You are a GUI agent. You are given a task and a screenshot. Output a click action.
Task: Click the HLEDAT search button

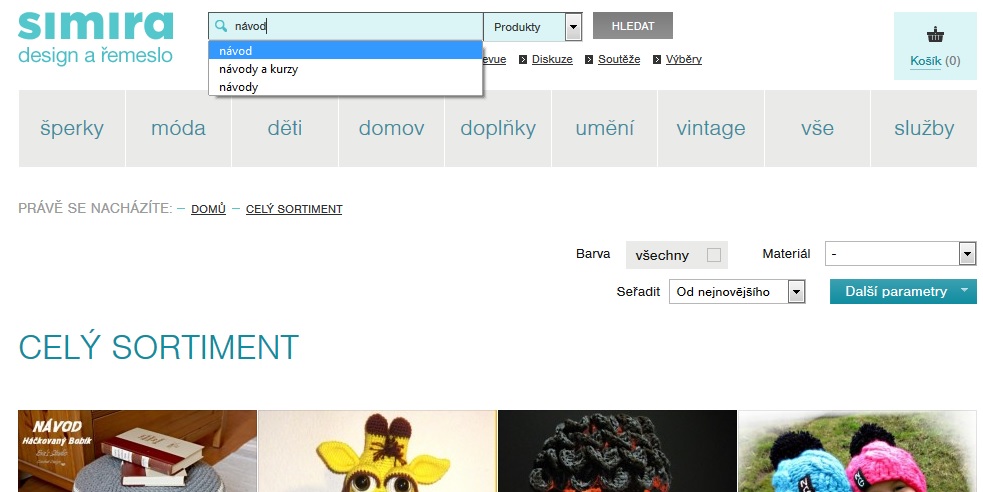pyautogui.click(x=633, y=26)
